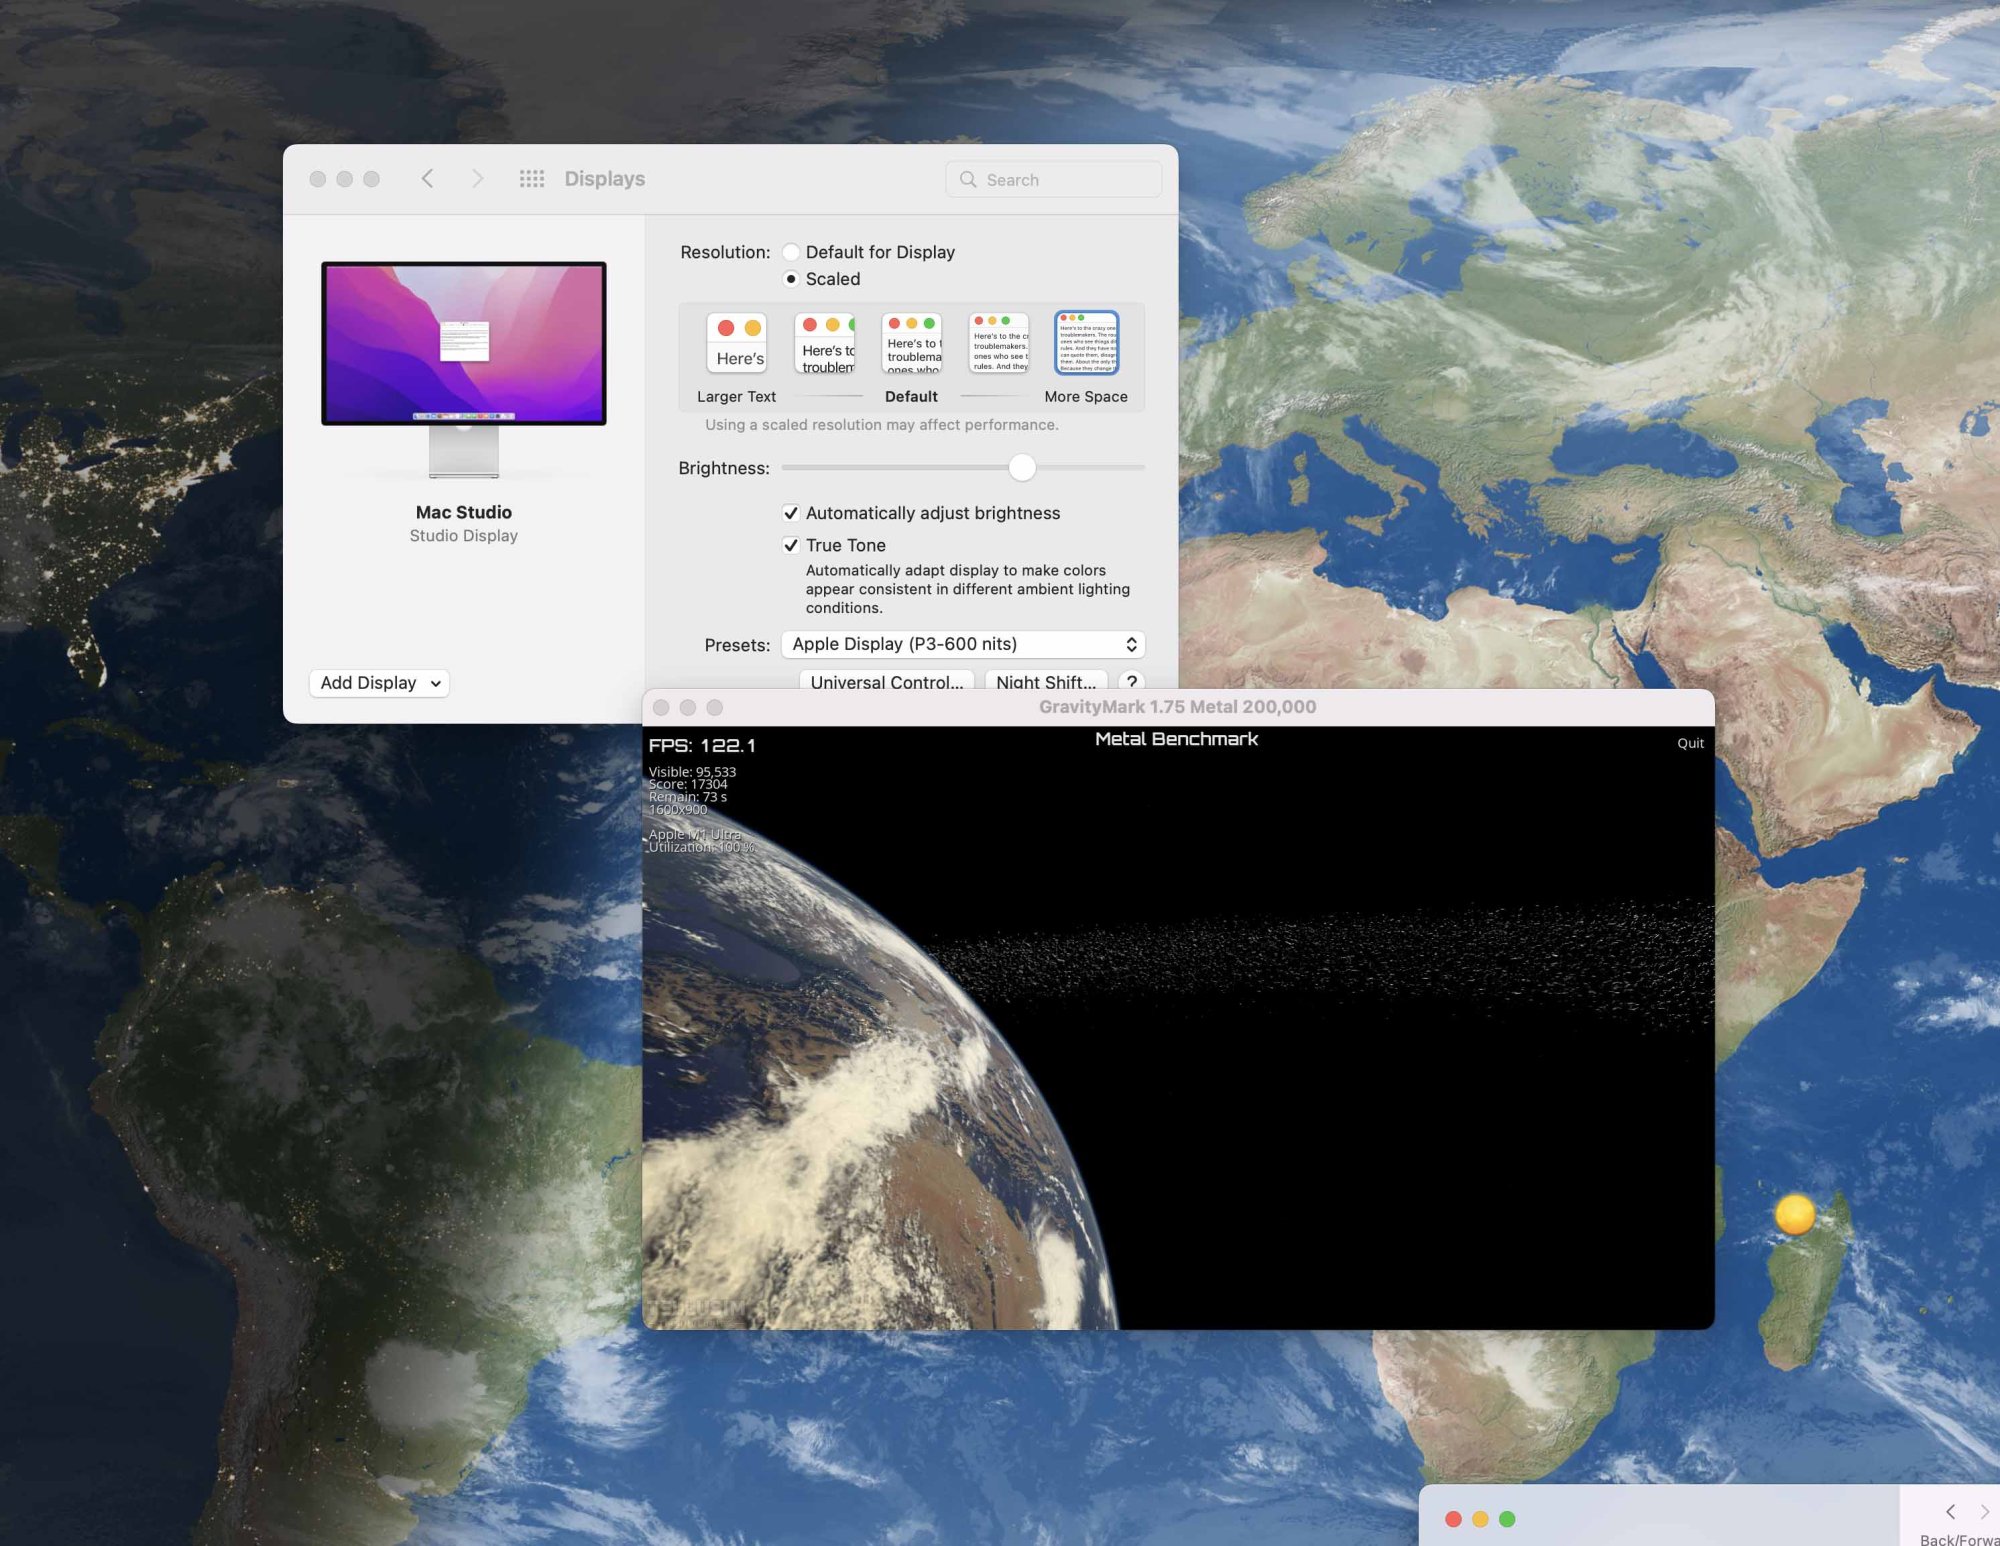Select the Larger Text resolution icon
The image size is (2000, 1546).
coord(737,344)
